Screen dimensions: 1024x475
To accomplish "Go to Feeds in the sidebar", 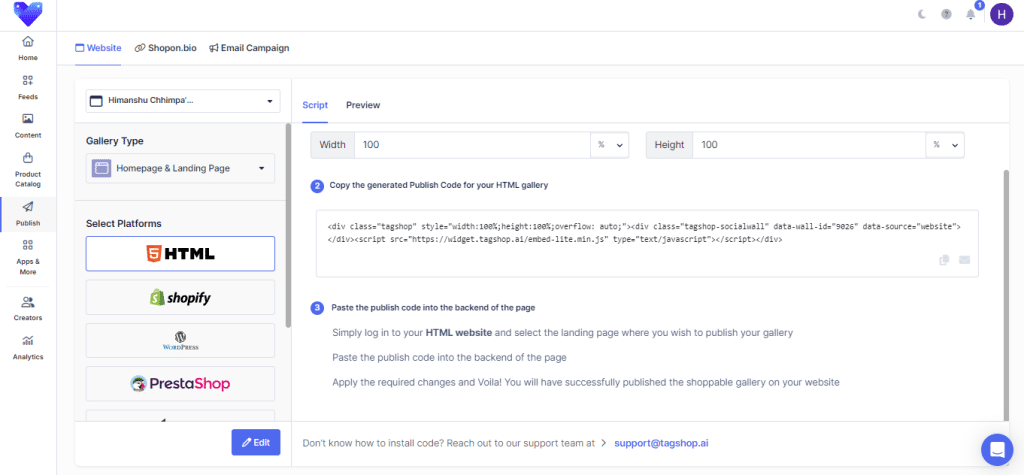I will coord(28,86).
